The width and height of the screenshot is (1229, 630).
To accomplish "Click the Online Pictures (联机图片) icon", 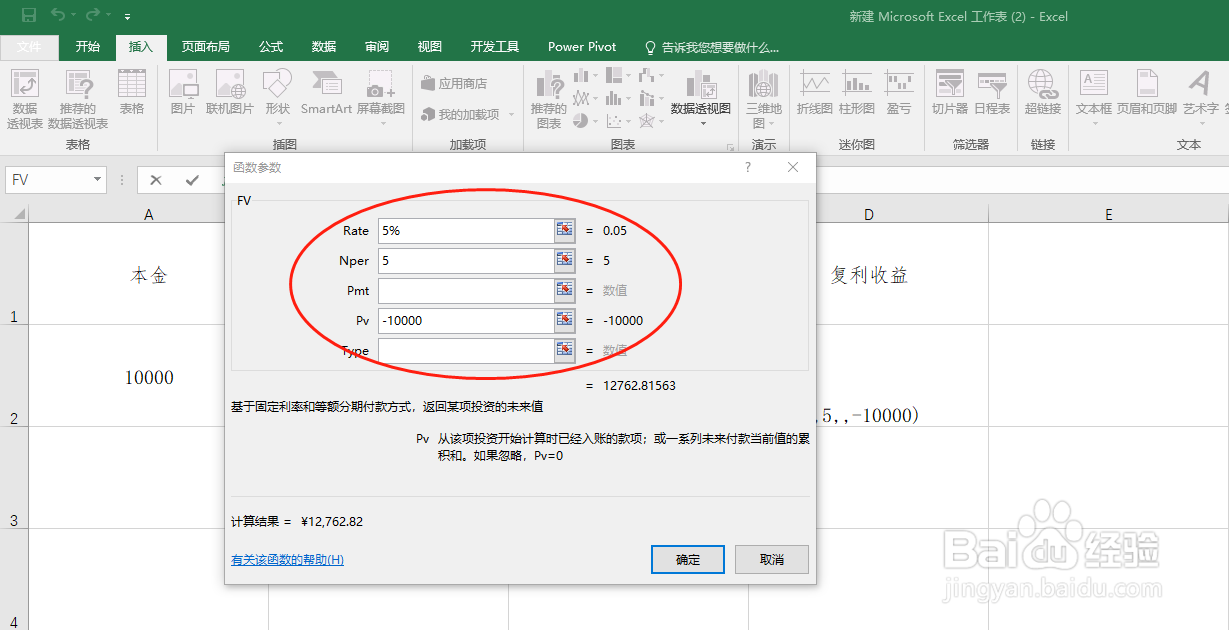I will 230,93.
